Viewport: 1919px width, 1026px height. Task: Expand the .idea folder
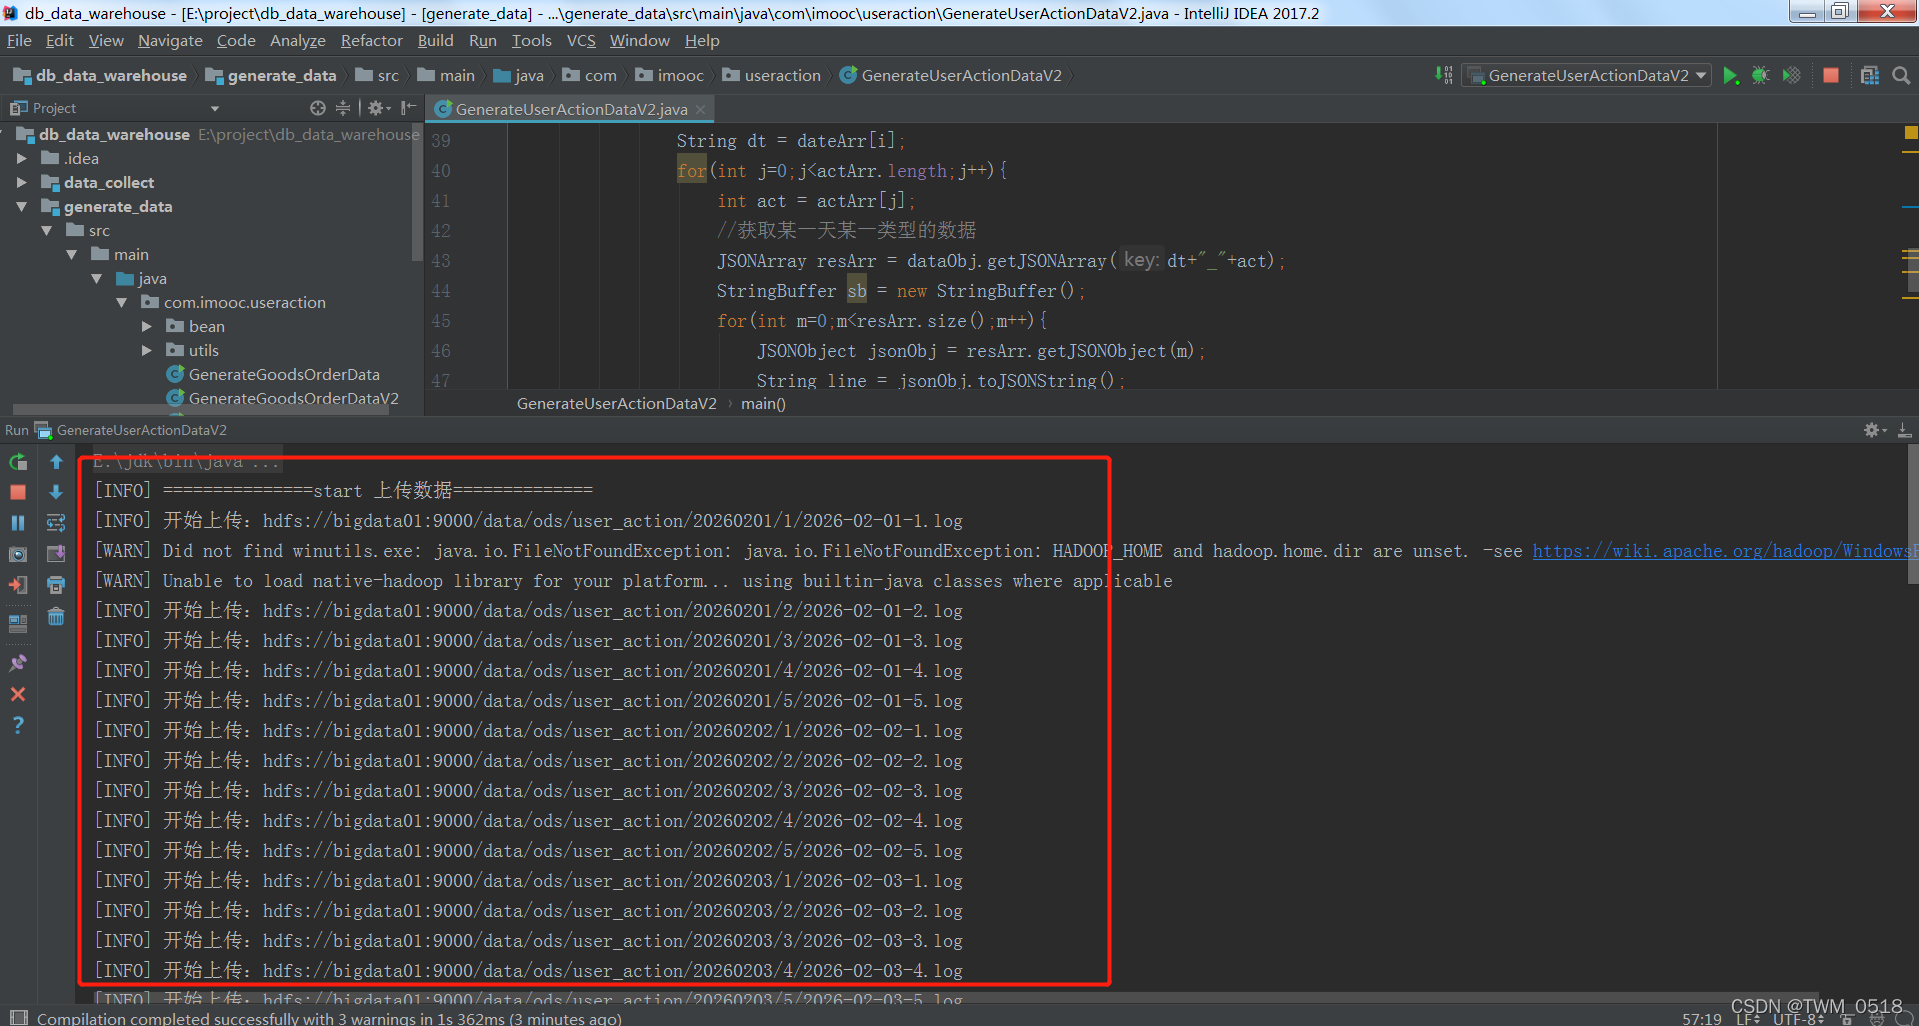coord(22,159)
